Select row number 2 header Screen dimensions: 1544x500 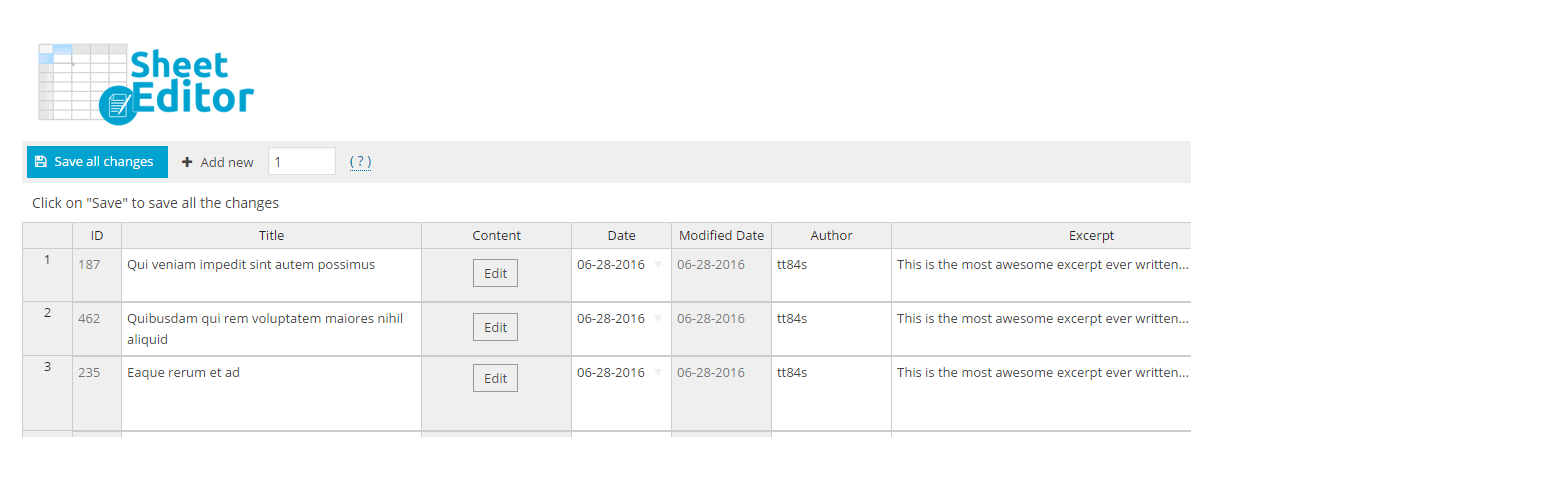(x=47, y=313)
